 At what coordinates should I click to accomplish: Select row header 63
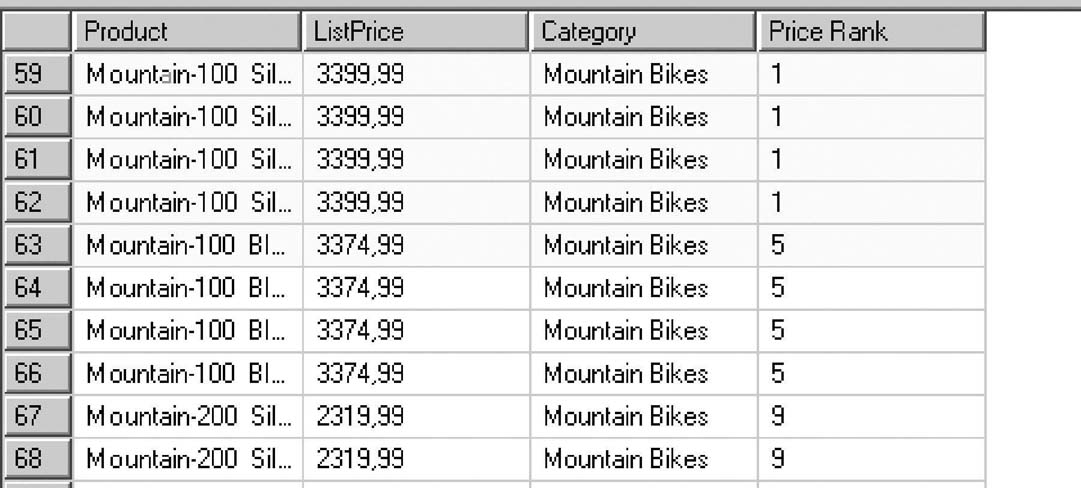coord(37,245)
